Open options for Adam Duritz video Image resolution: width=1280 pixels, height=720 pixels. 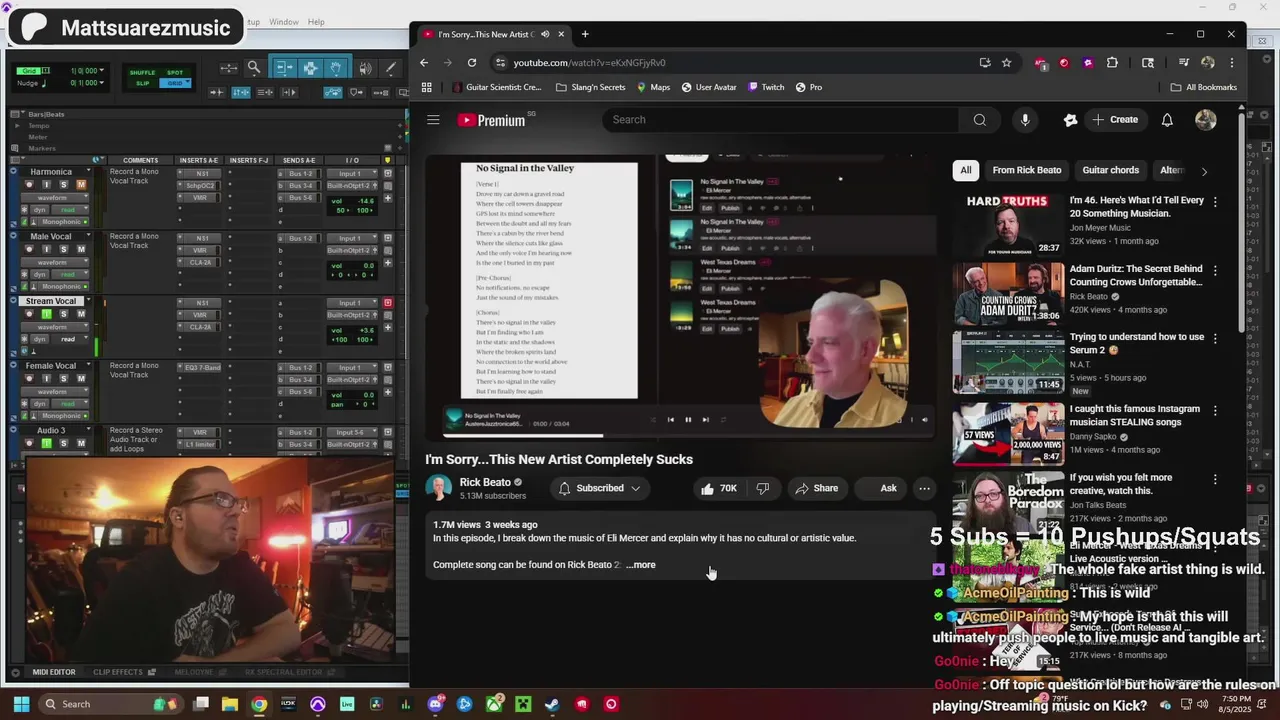[x=1215, y=270]
